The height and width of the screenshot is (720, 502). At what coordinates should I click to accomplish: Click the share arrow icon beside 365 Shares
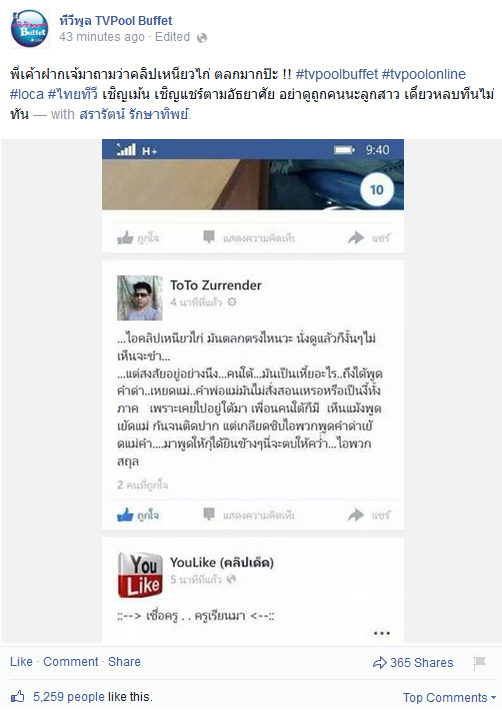[x=379, y=663]
